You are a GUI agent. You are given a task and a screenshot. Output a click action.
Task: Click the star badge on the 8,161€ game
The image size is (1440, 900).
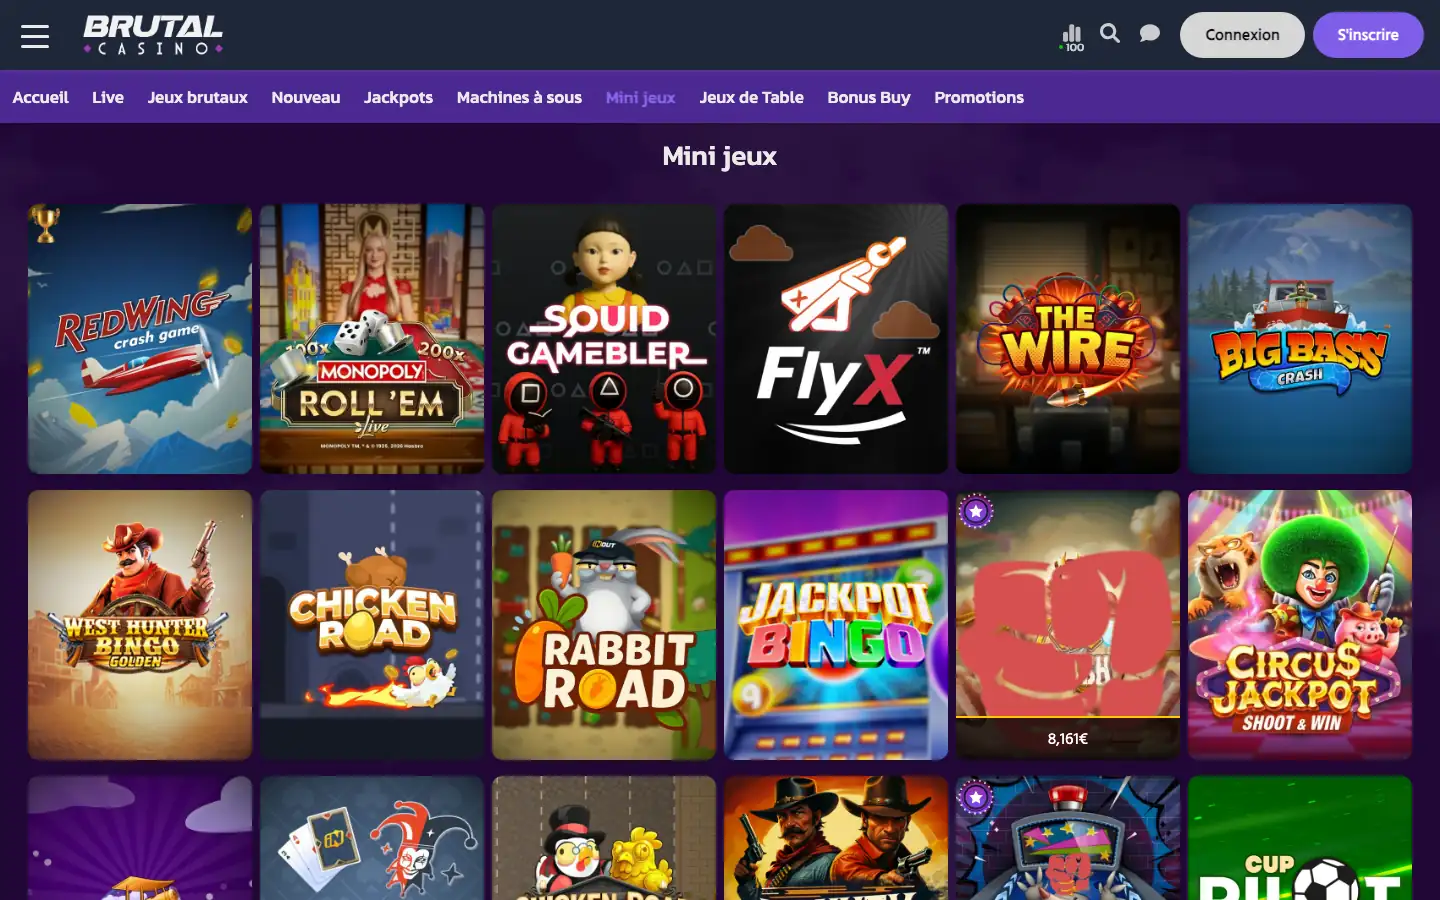976,511
